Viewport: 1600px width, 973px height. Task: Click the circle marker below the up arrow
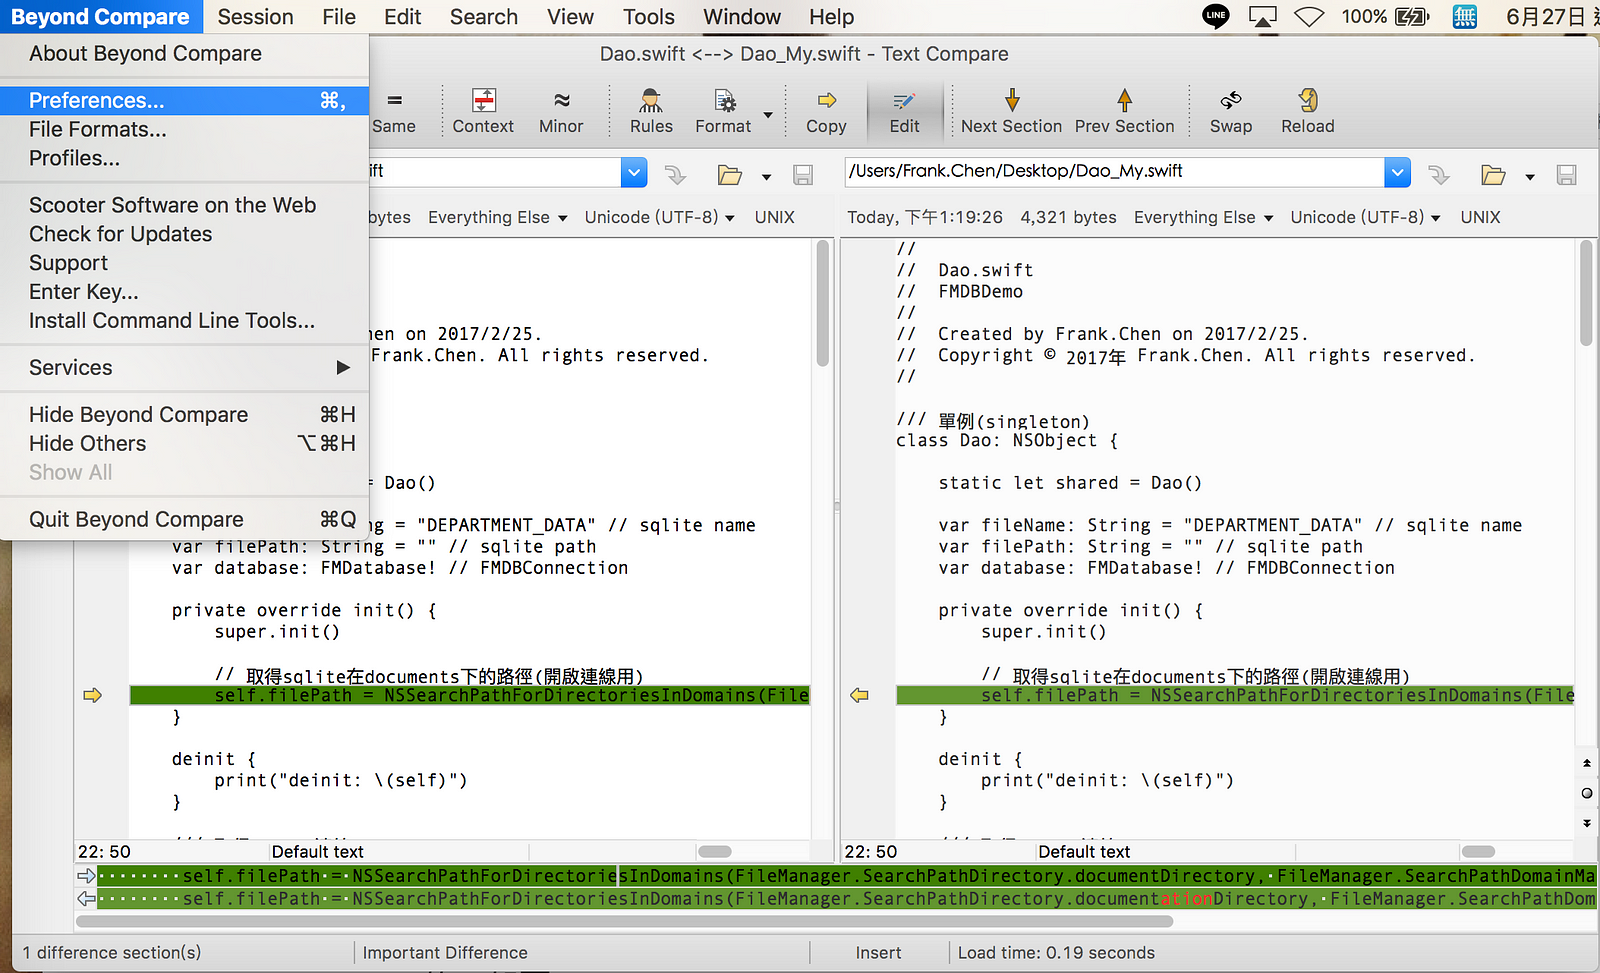coord(1587,793)
